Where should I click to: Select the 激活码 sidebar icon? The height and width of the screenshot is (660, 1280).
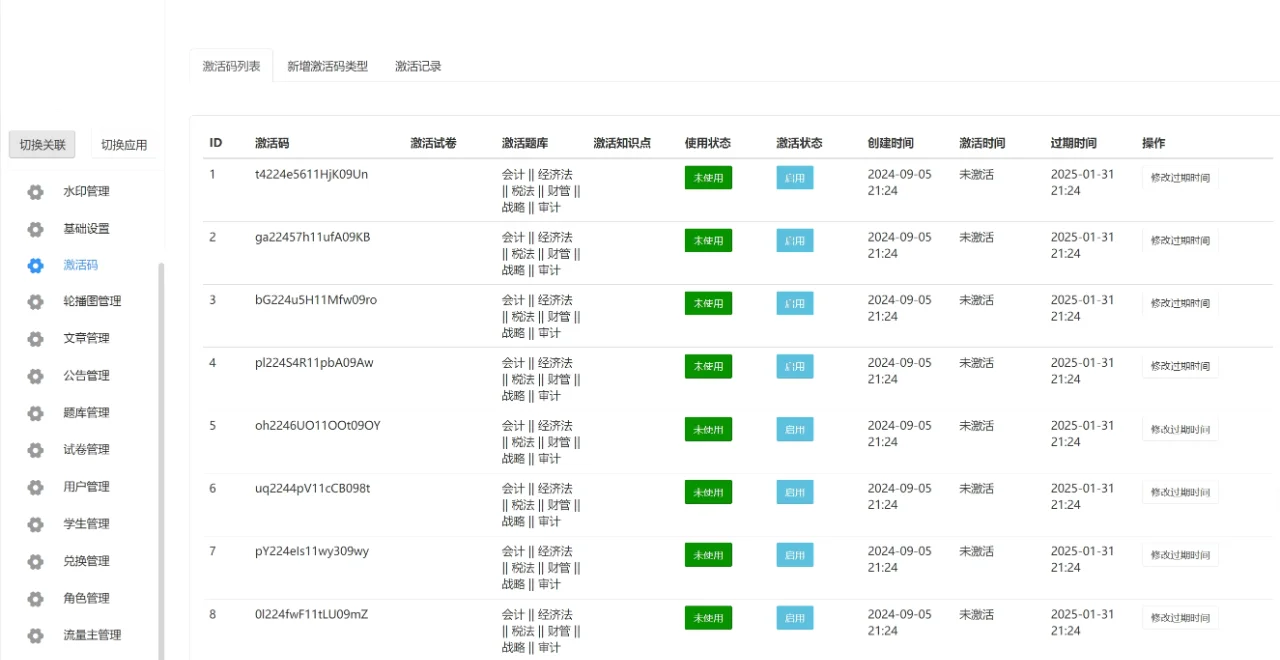(x=35, y=265)
